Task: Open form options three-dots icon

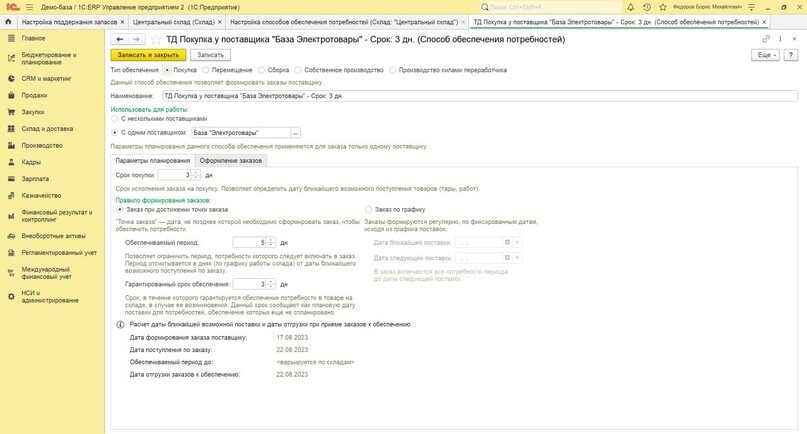Action: click(780, 39)
